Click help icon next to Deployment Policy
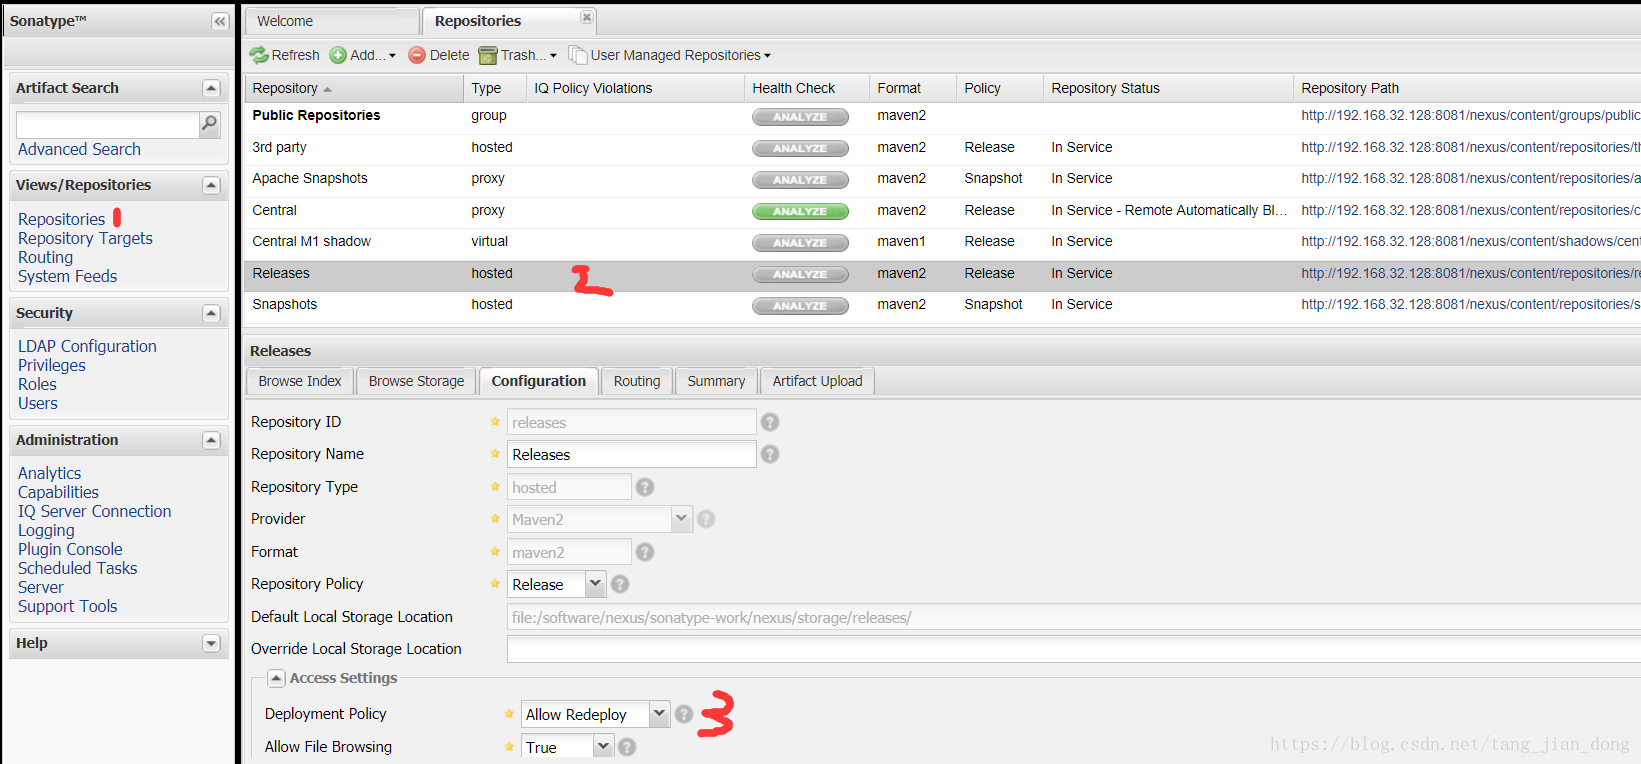The width and height of the screenshot is (1641, 764). pos(684,714)
